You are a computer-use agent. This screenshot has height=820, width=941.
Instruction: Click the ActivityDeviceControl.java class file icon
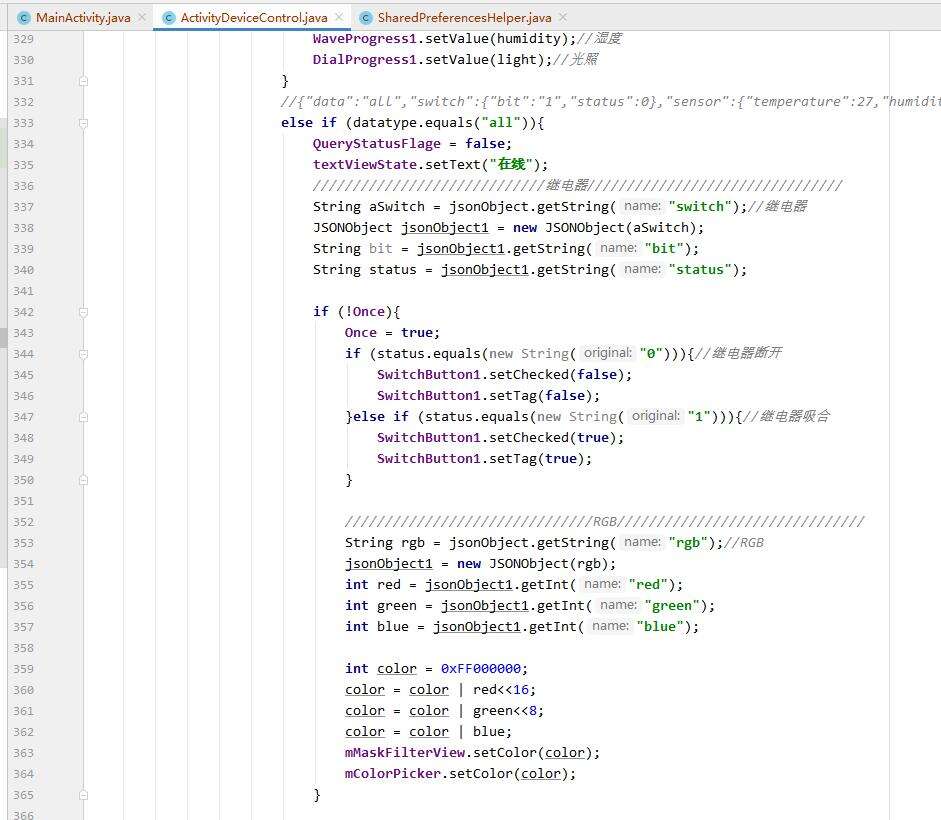click(x=168, y=18)
